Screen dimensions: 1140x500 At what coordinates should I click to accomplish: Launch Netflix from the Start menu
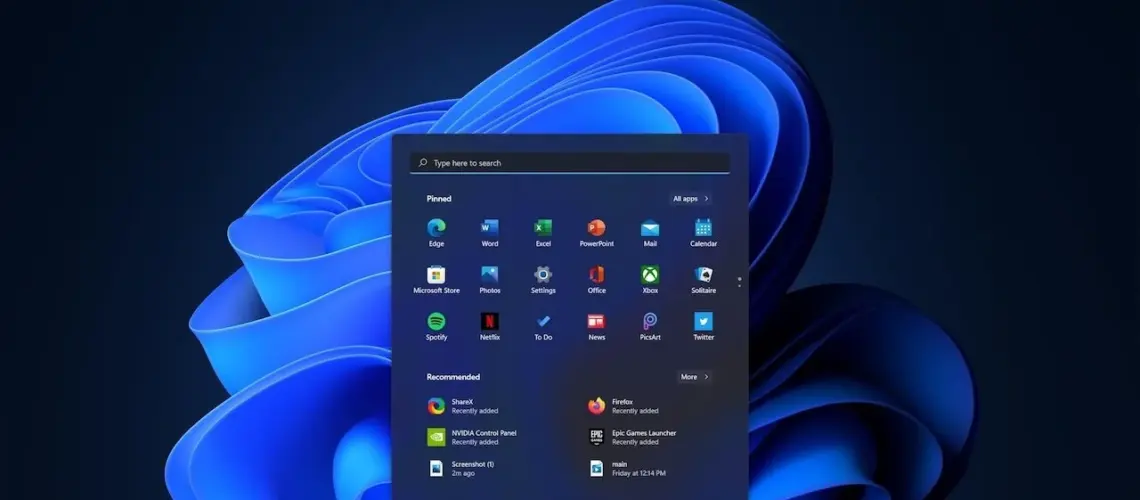pos(489,322)
